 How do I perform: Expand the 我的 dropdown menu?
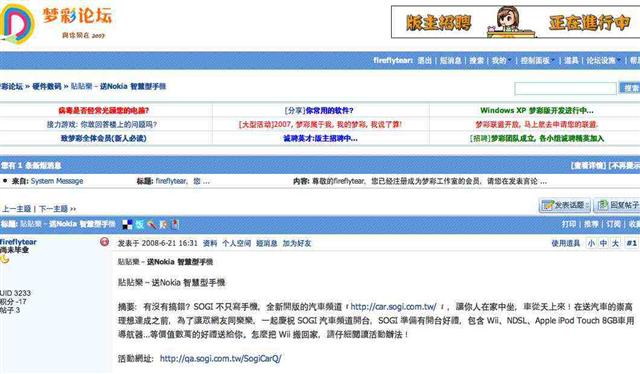coord(501,60)
